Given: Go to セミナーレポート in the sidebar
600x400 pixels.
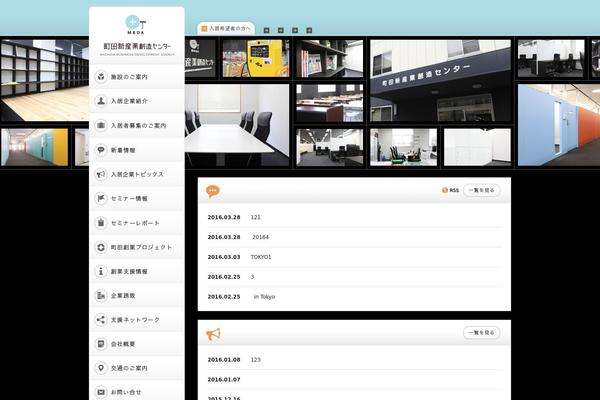Looking at the screenshot, I should click(x=137, y=222).
